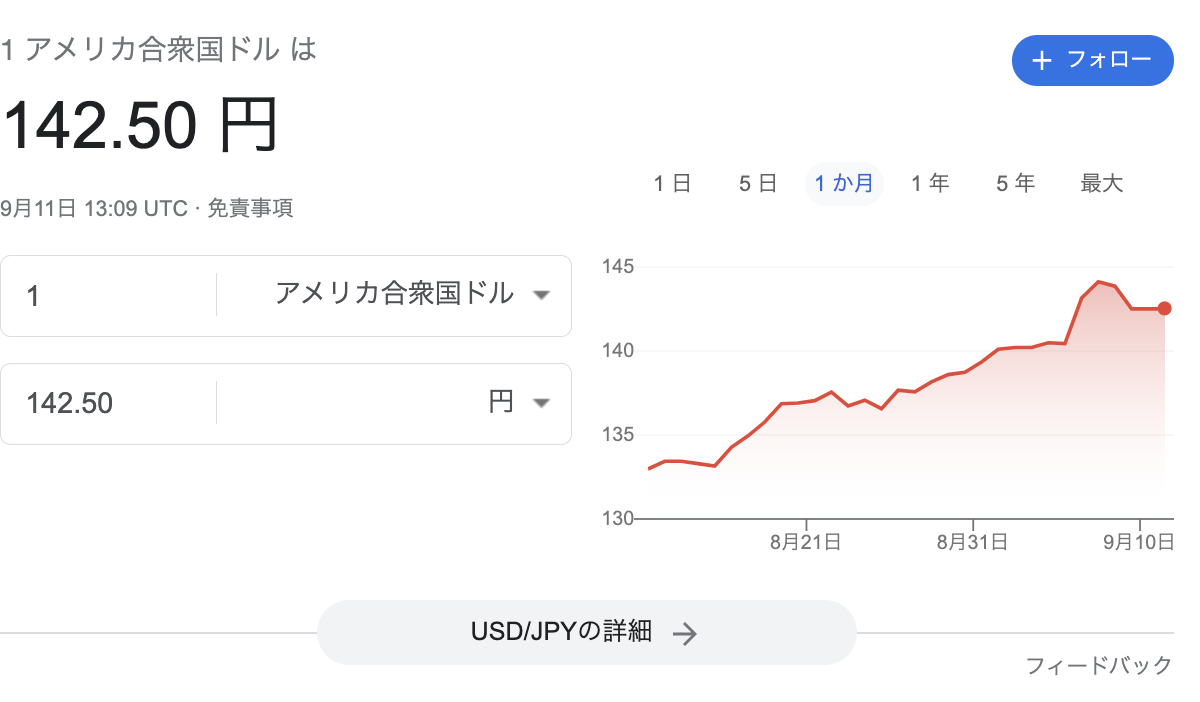The image size is (1200, 702).
Task: Click the フィードバック link
Action: (1099, 666)
